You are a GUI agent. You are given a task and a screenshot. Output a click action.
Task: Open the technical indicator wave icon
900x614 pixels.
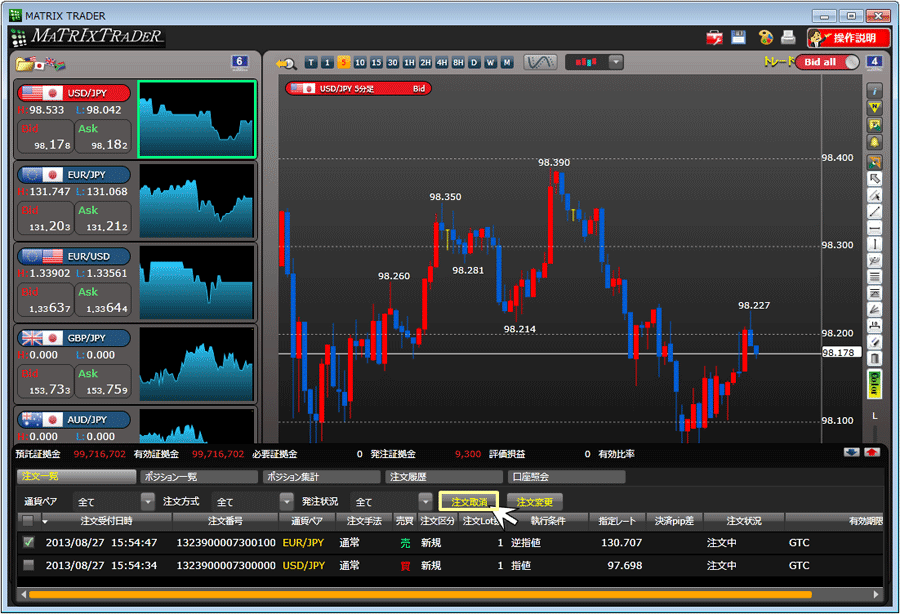coord(540,62)
